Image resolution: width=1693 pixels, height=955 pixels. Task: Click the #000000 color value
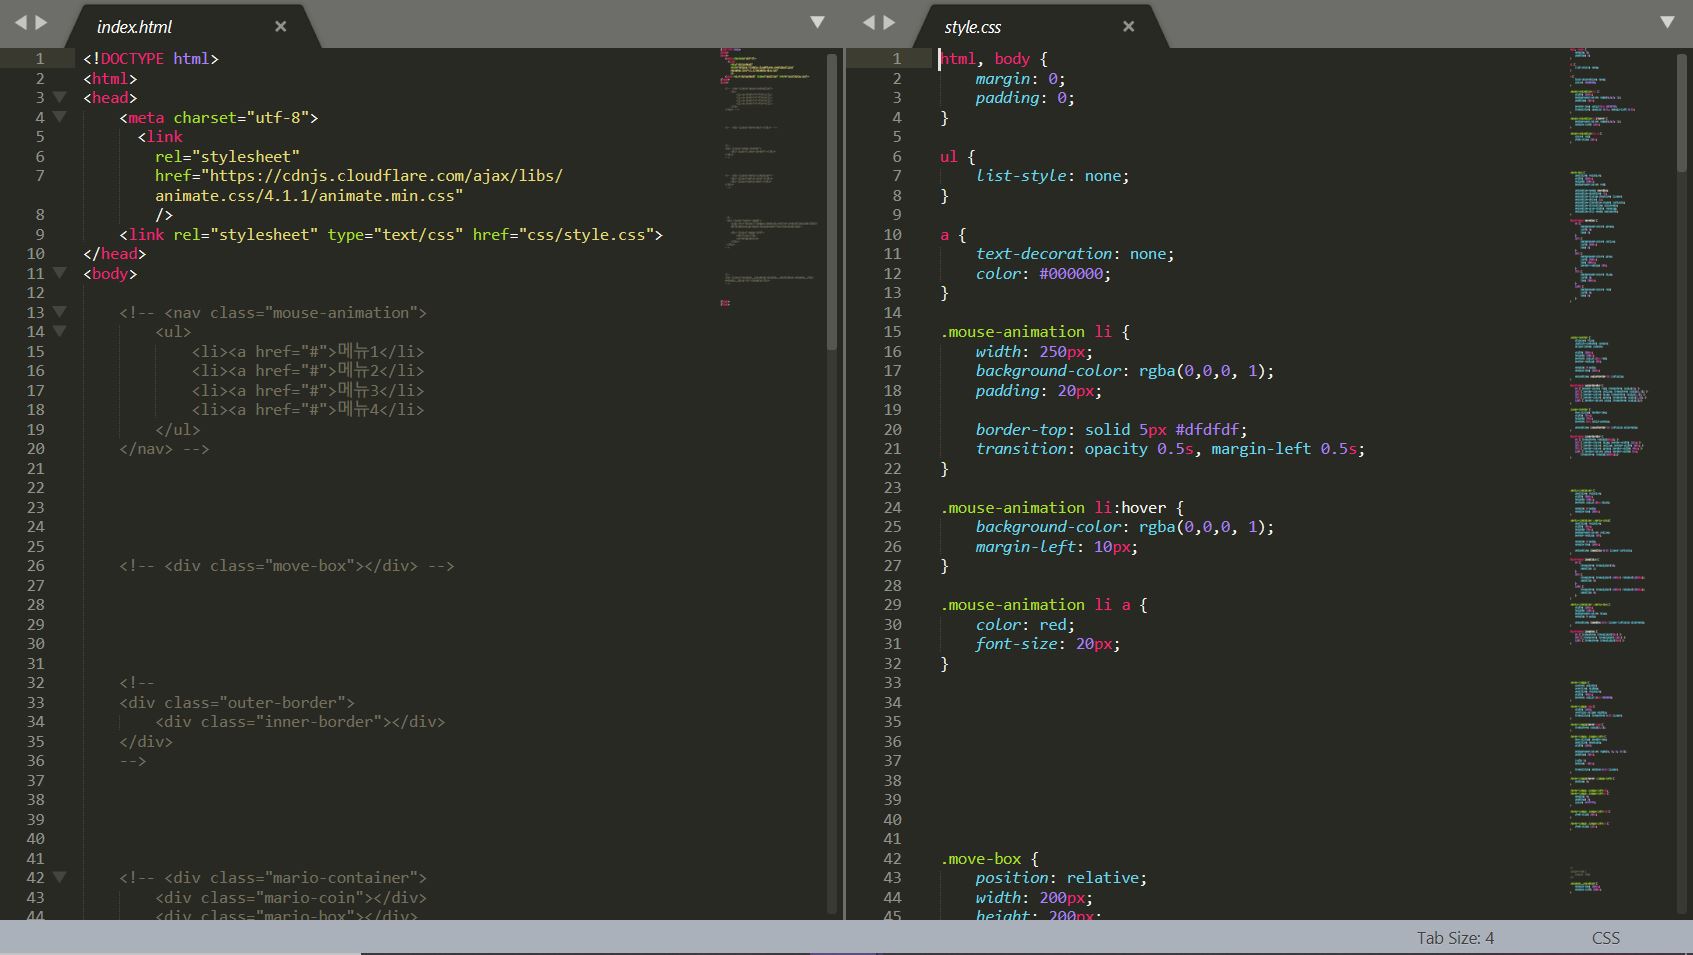pyautogui.click(x=1071, y=273)
